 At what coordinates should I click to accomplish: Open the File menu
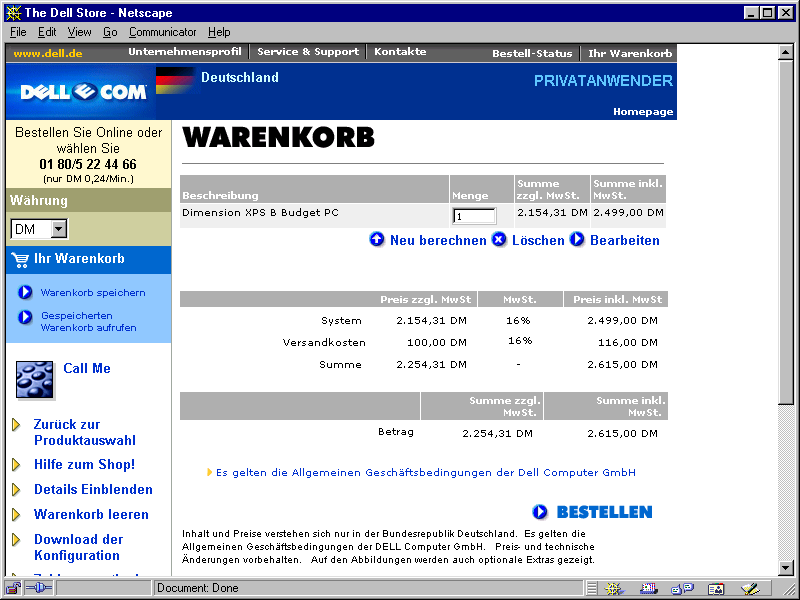click(18, 32)
